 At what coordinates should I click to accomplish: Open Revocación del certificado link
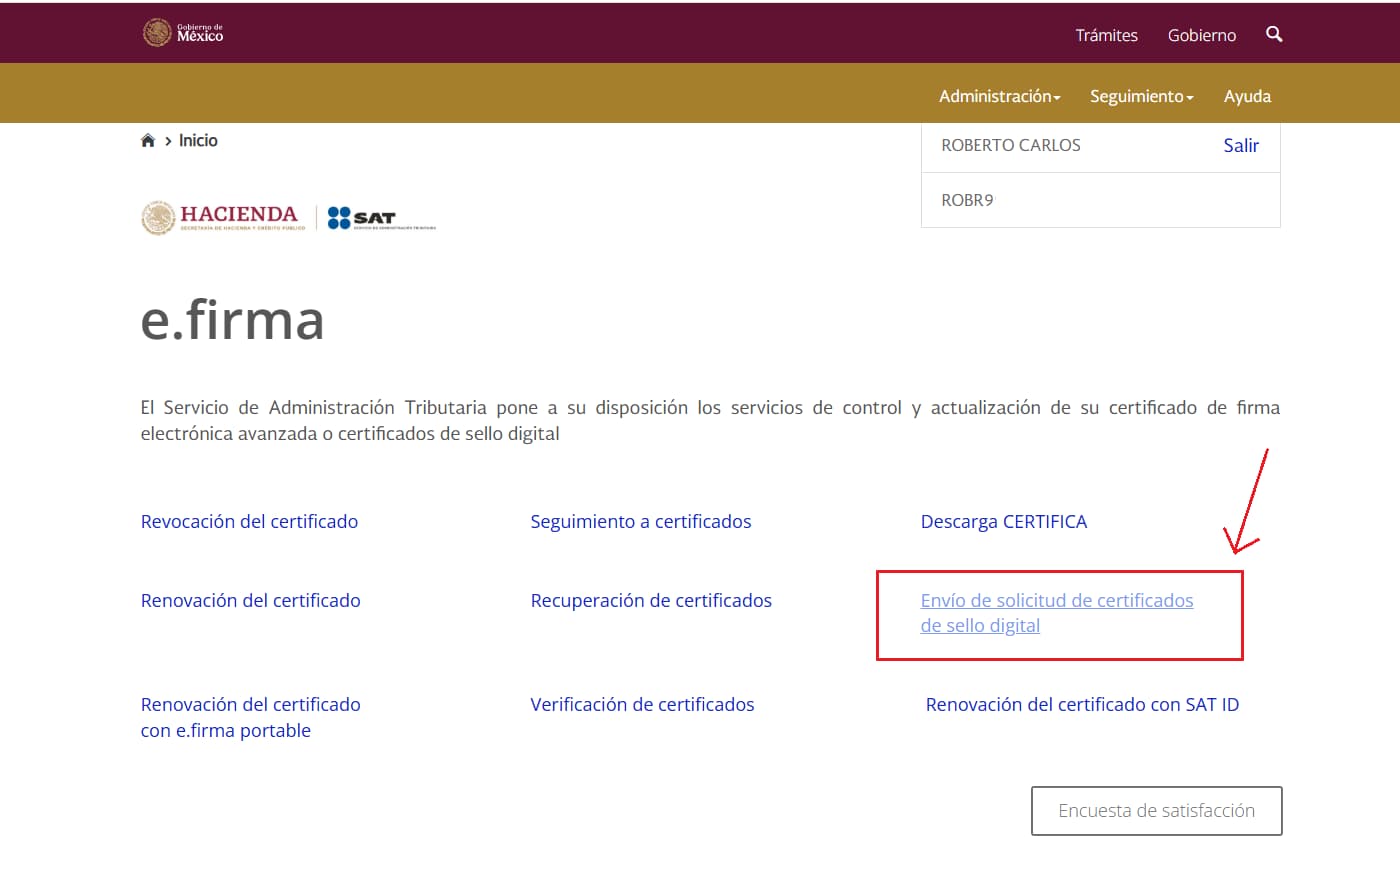[249, 522]
